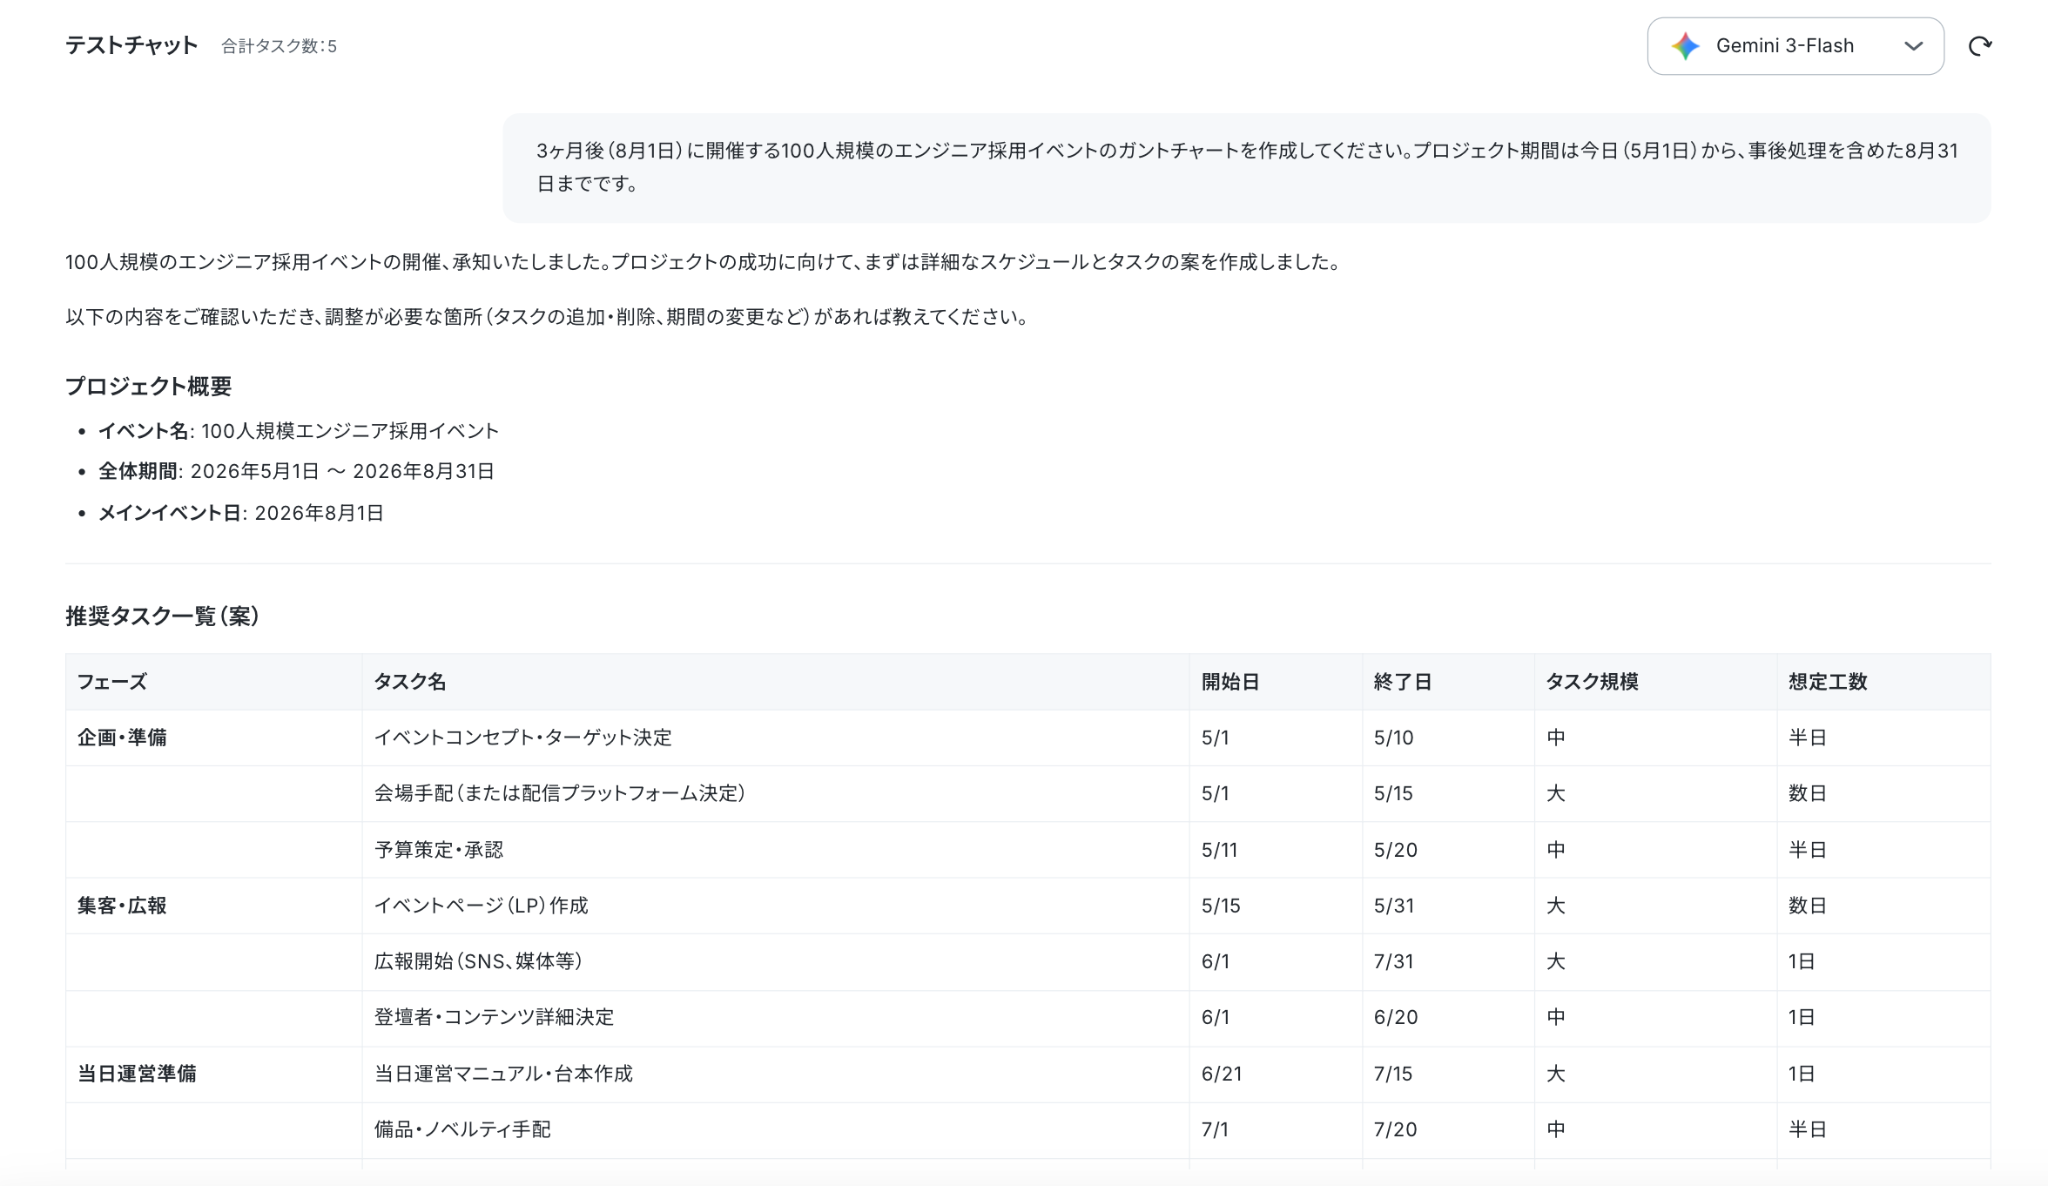Screen dimensions: 2048x1186
Task: Click start date "6/1" in the 登壇者 row
Action: 1216,1018
